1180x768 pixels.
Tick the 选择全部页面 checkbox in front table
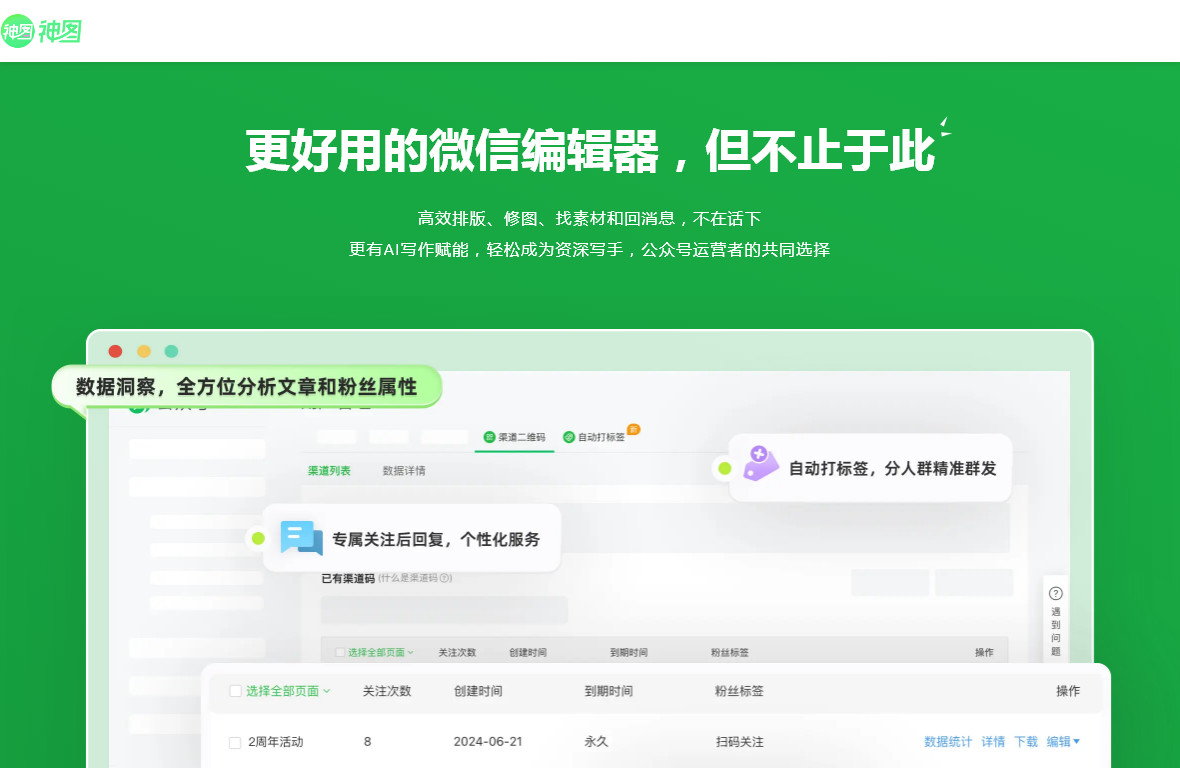click(236, 691)
